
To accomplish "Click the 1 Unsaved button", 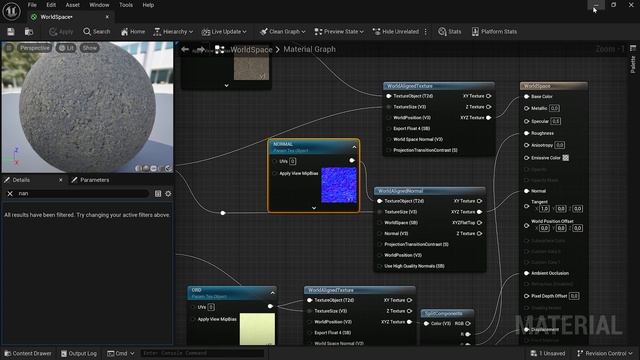I will [x=548, y=353].
